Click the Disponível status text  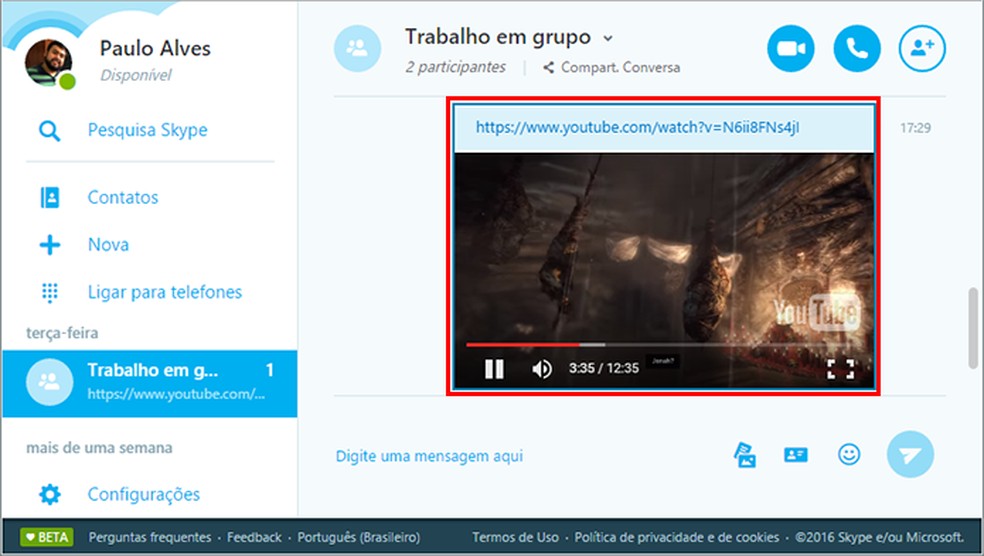136,75
